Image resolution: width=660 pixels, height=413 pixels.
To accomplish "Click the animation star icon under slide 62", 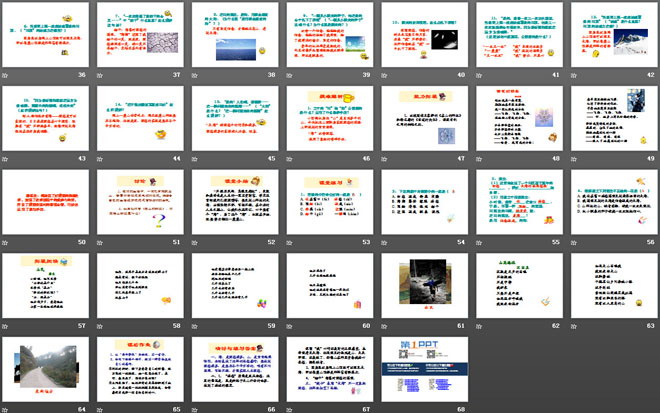I will click(474, 325).
